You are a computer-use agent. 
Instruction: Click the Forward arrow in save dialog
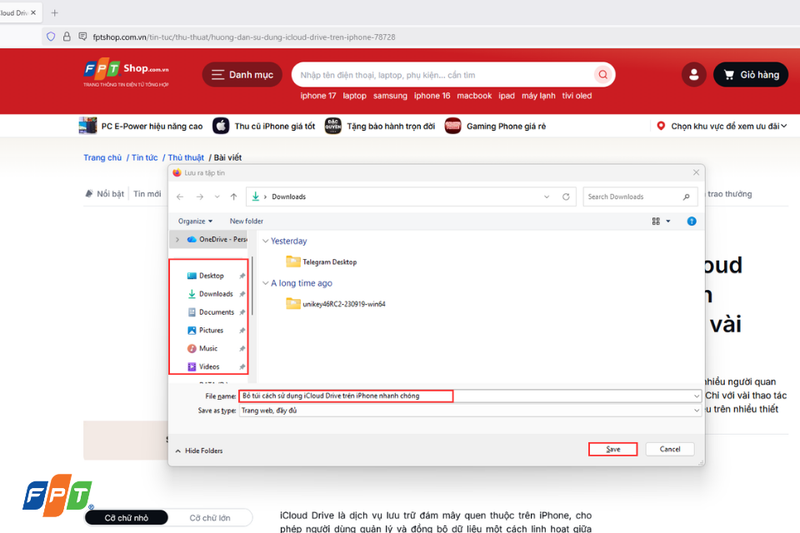[x=199, y=196]
